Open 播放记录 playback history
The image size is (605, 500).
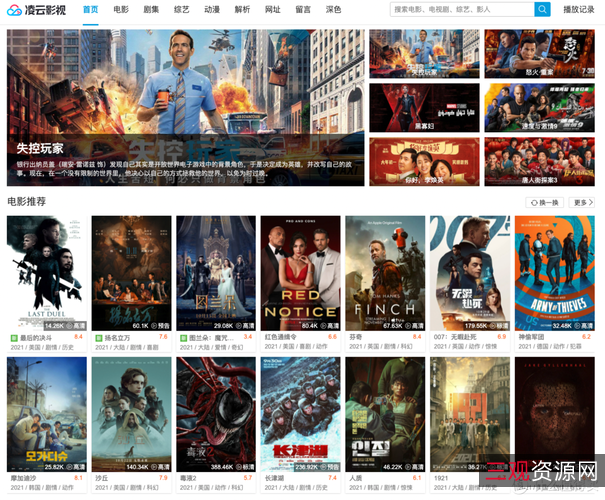pos(578,10)
